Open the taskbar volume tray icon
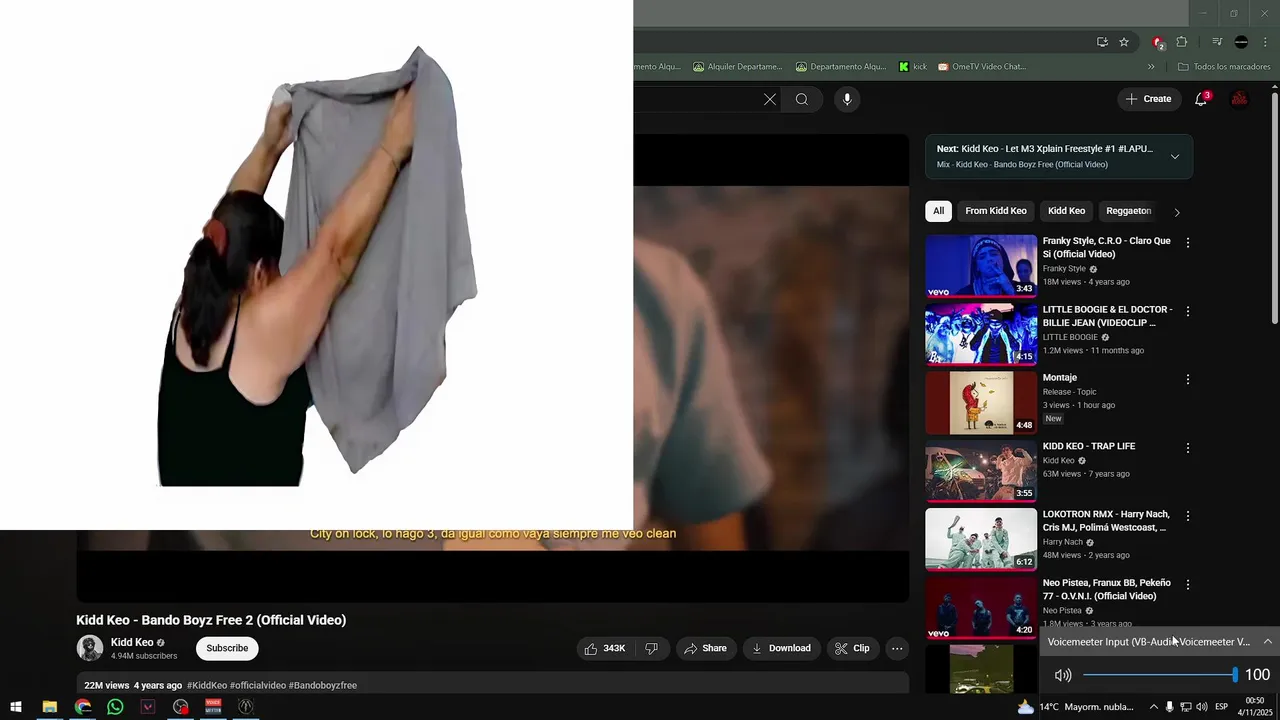 1201,707
